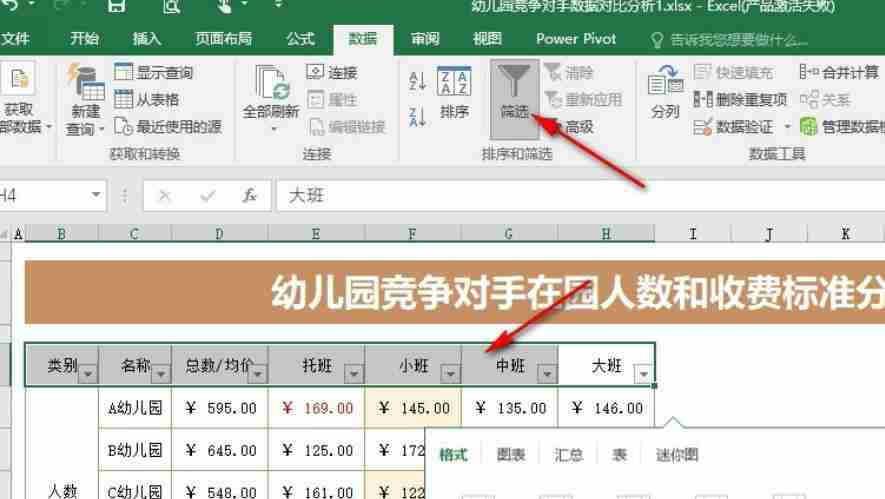The width and height of the screenshot is (885, 499).
Task: Click Consolidate (合并计算)
Action: tap(839, 72)
